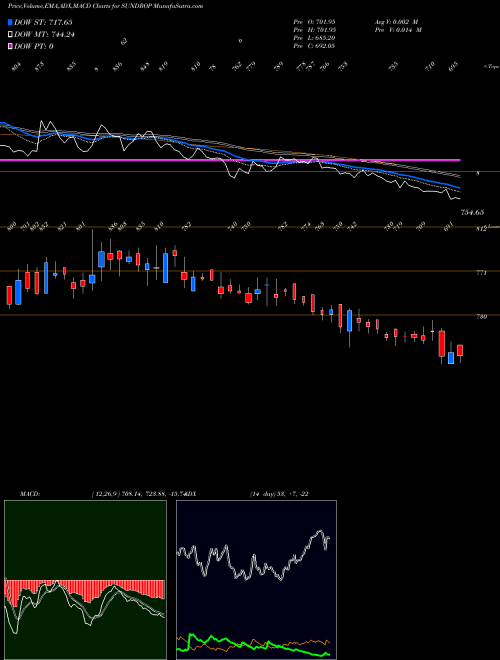The width and height of the screenshot is (500, 660).
Task: Click the 730 price level label
Action: (481, 317)
